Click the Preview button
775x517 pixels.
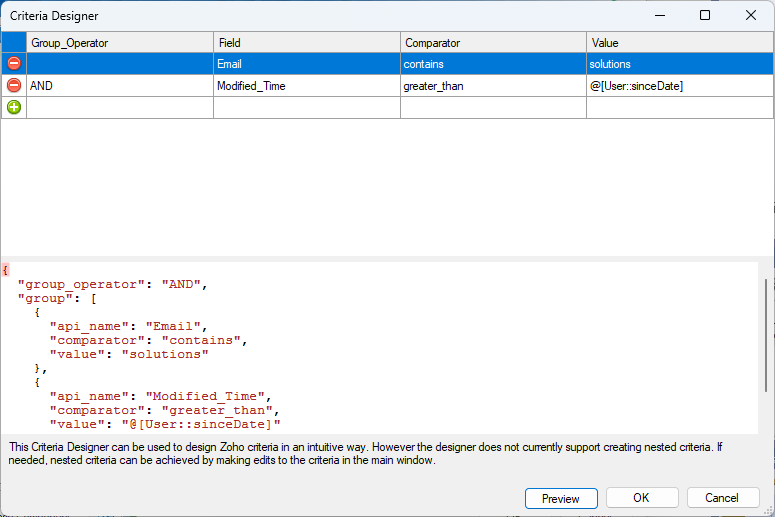tap(561, 498)
